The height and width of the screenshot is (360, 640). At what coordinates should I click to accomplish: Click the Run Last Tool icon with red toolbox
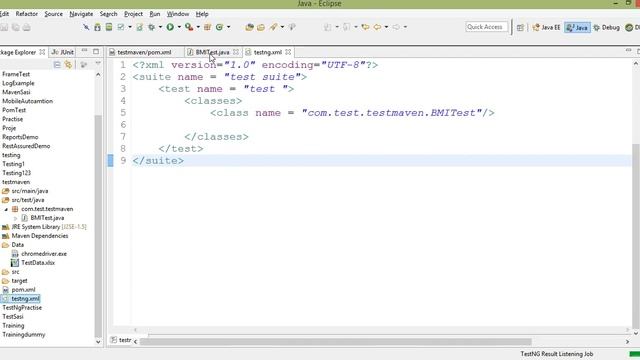189,27
